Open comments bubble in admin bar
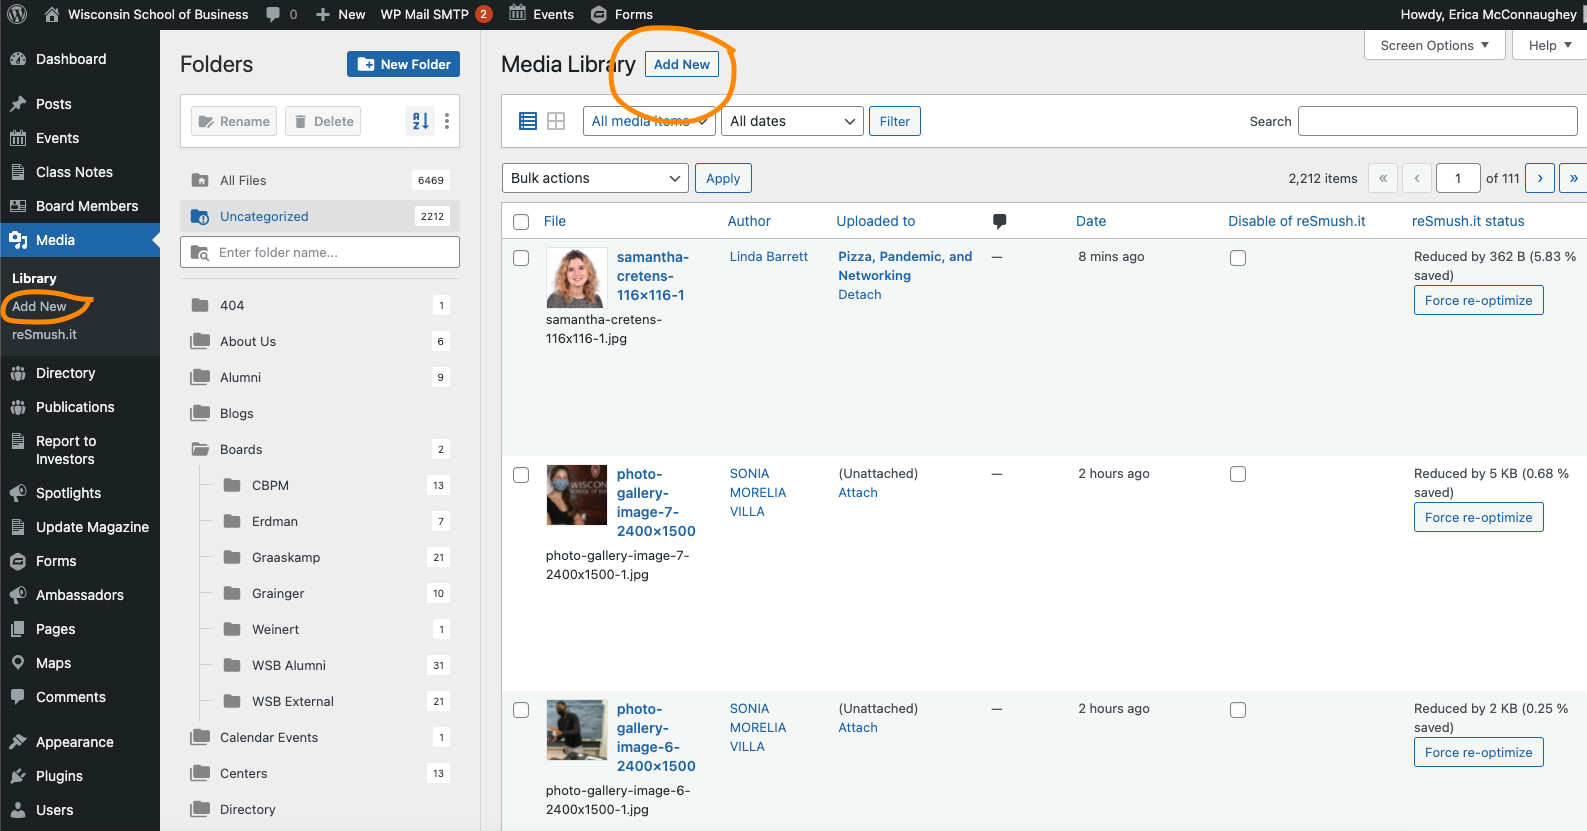 (x=281, y=14)
